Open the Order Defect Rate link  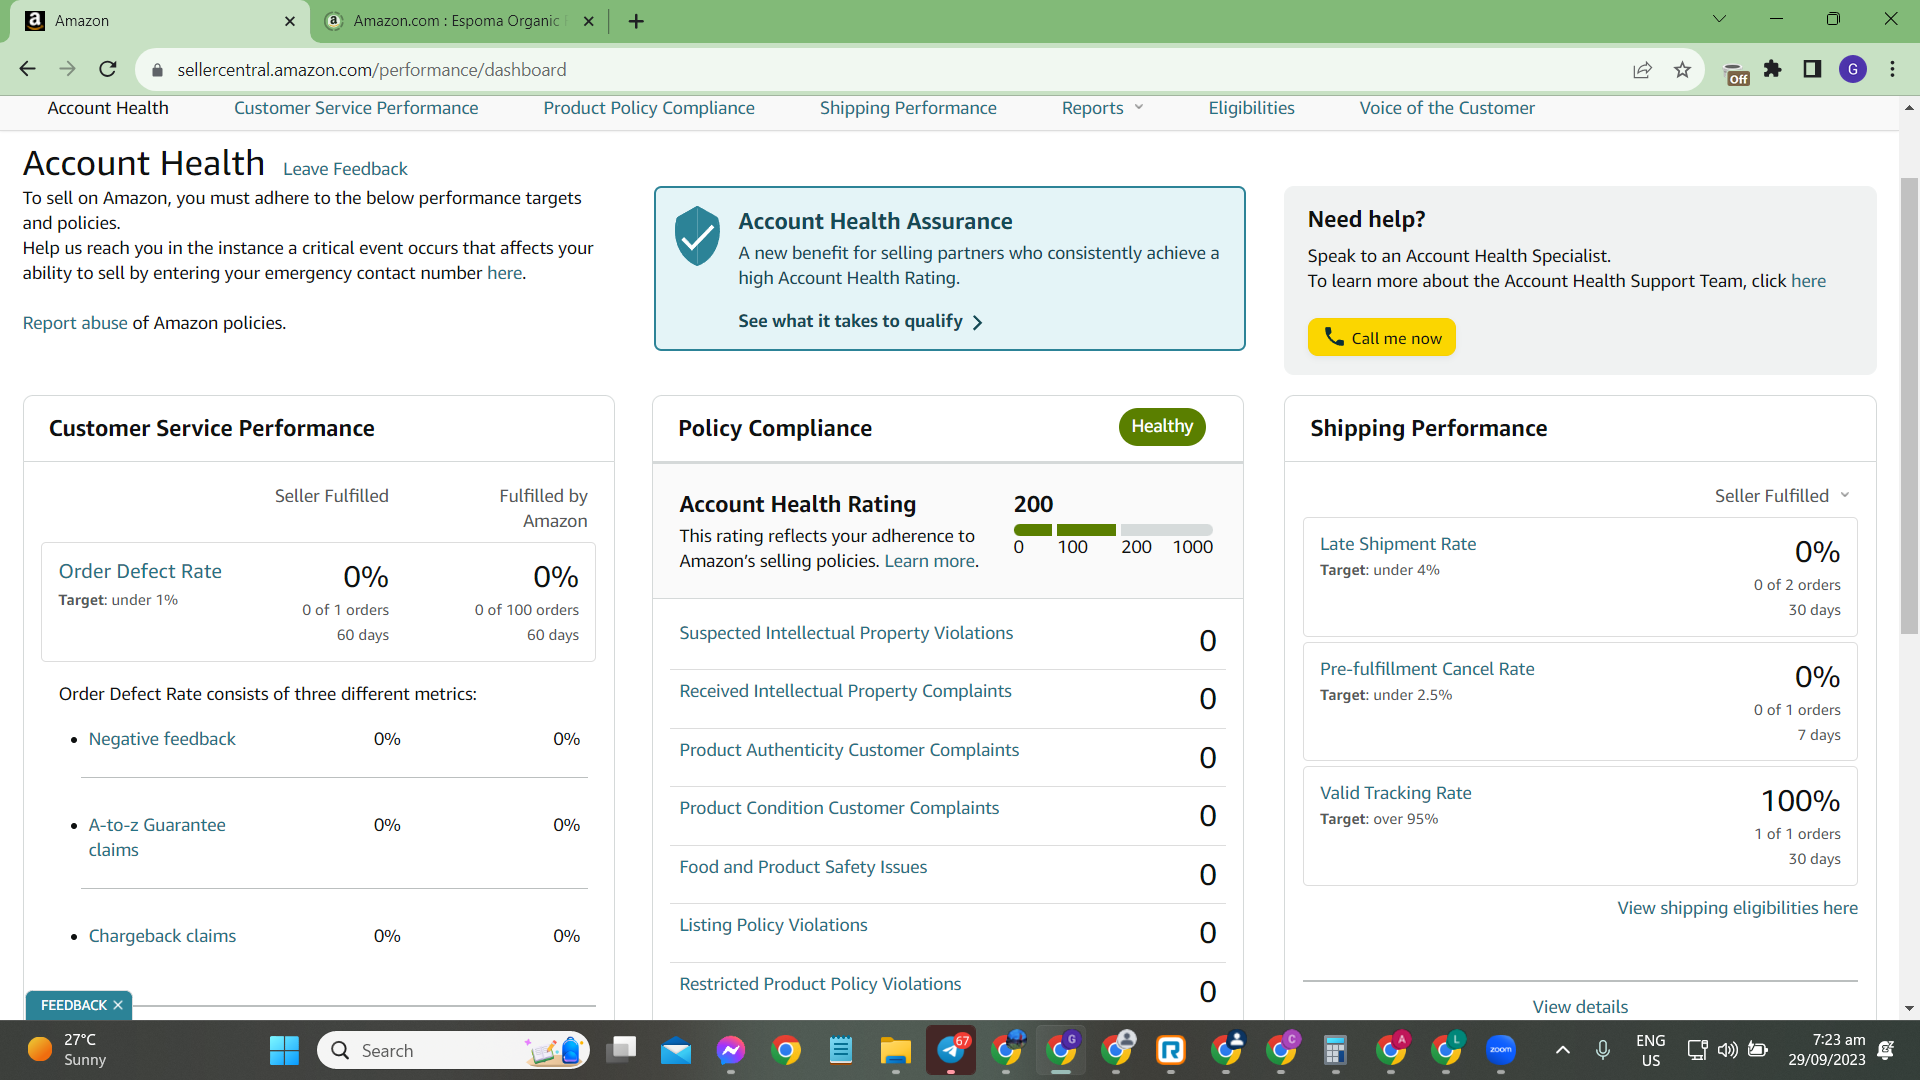140,571
